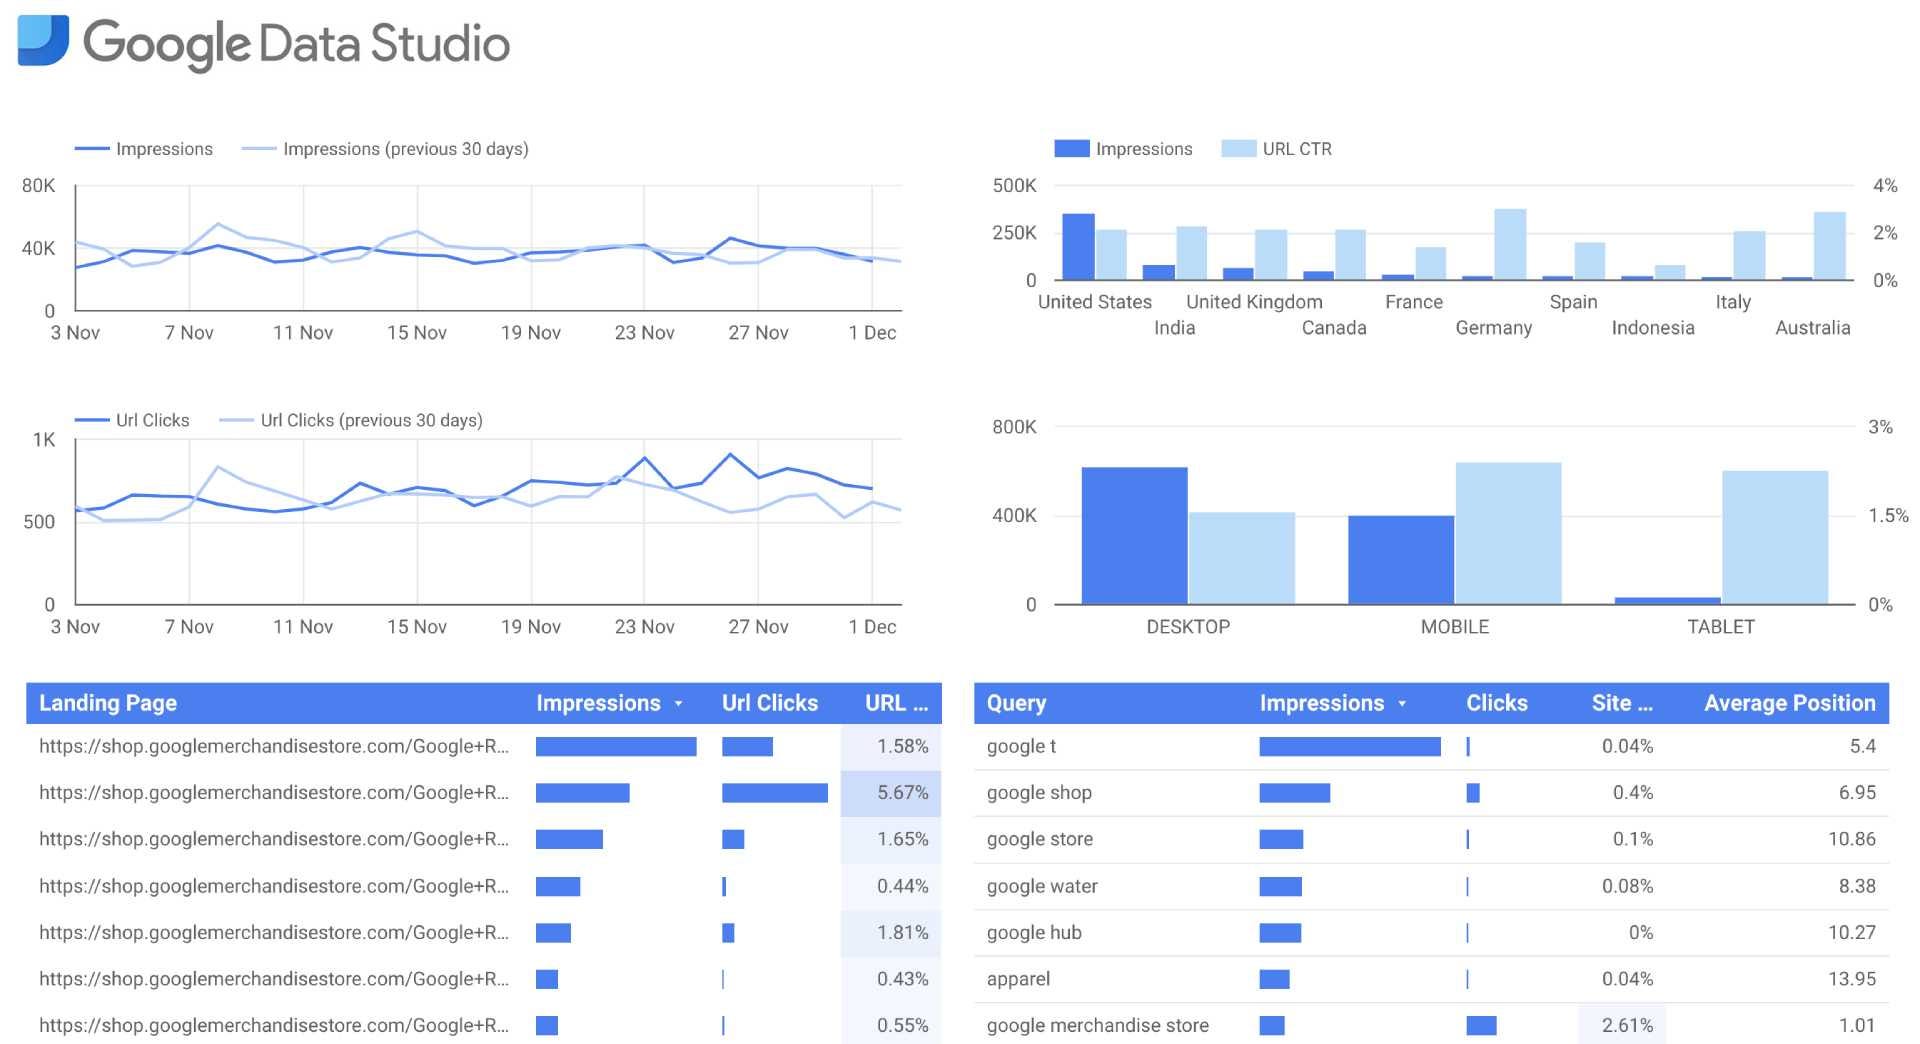This screenshot has width=1920, height=1044.
Task: Click the Google Data Studio title text
Action: point(296,44)
